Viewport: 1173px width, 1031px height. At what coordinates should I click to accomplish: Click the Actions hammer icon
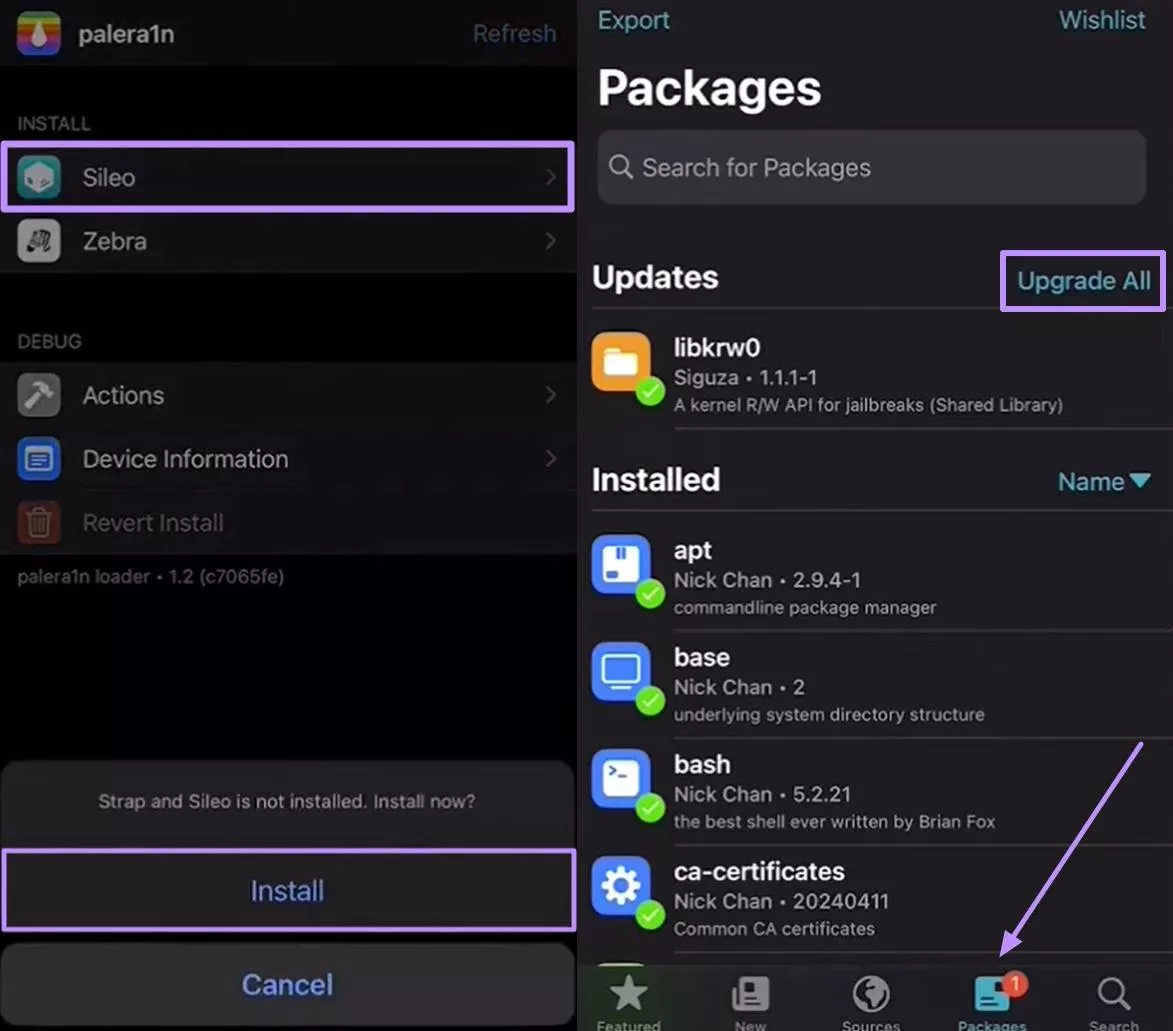coord(39,395)
